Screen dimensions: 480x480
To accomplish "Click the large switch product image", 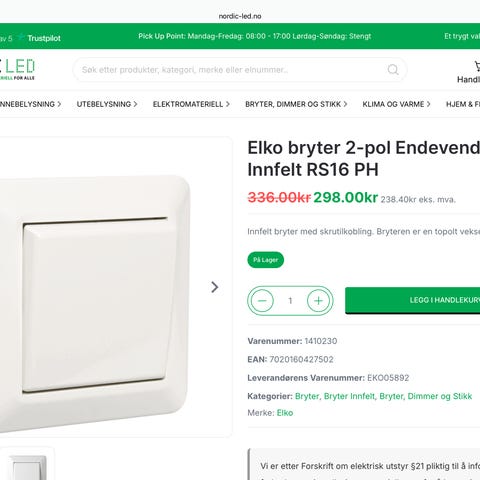I will click(95, 303).
